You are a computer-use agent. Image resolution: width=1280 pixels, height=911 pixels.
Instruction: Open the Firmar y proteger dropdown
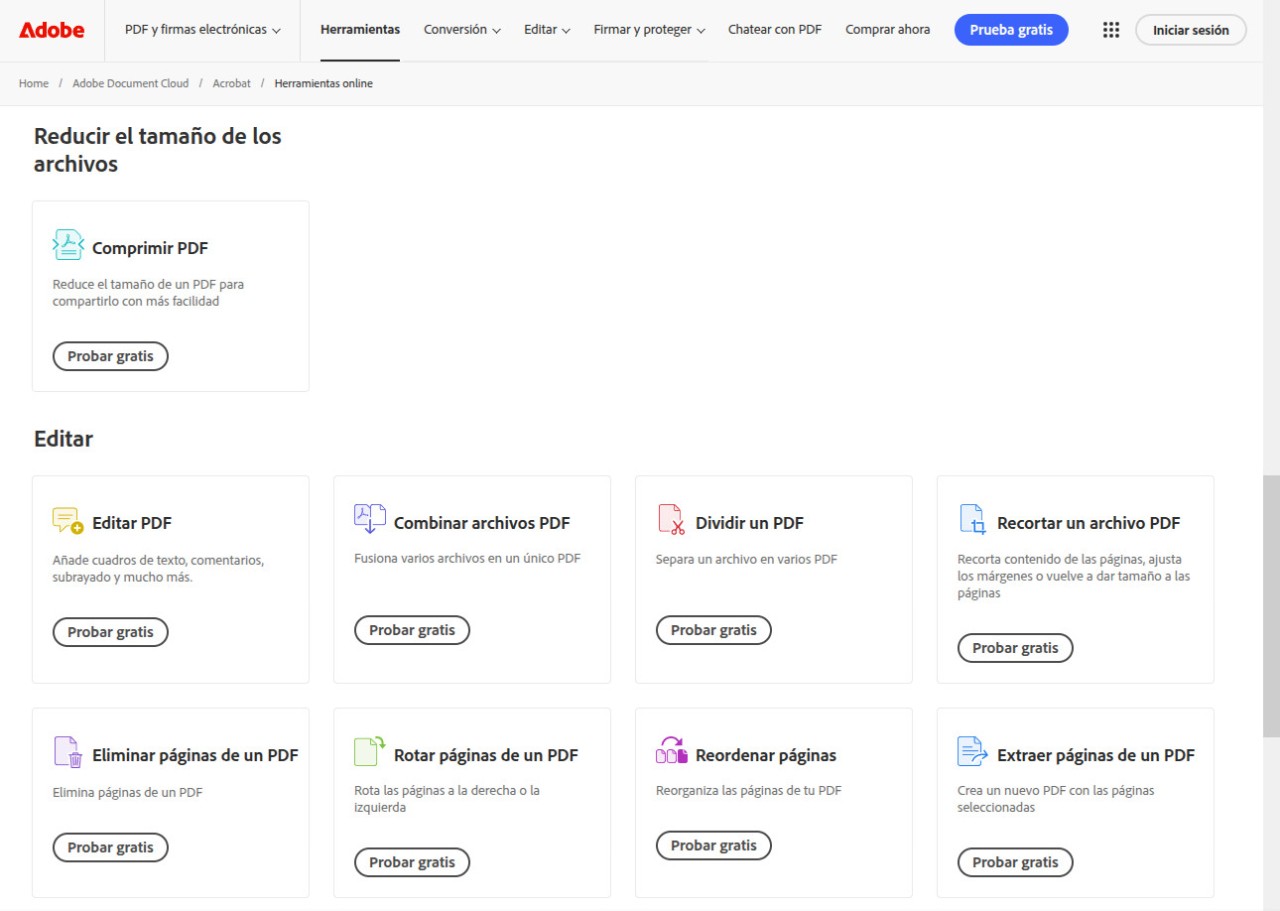click(x=649, y=30)
